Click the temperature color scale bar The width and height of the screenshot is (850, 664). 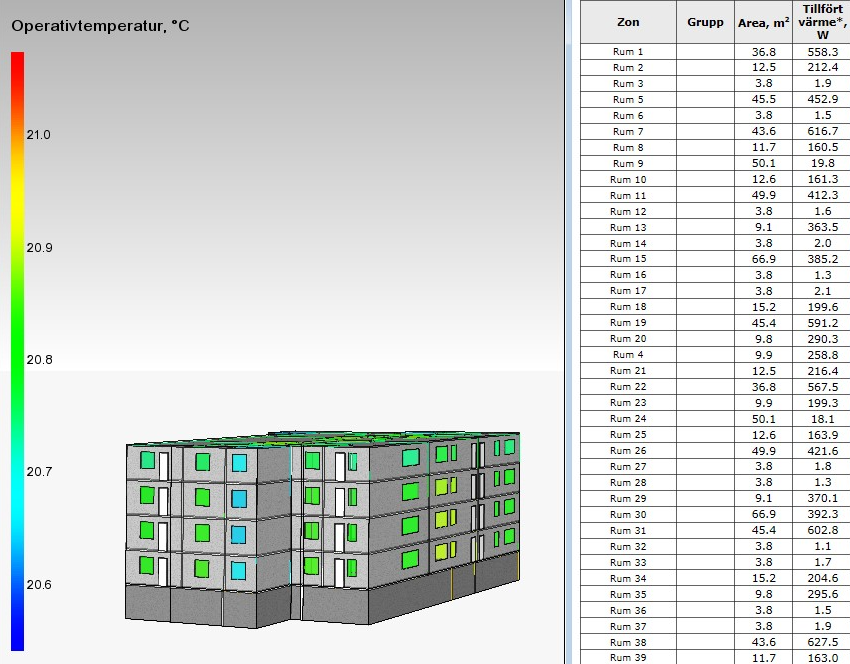(x=17, y=351)
